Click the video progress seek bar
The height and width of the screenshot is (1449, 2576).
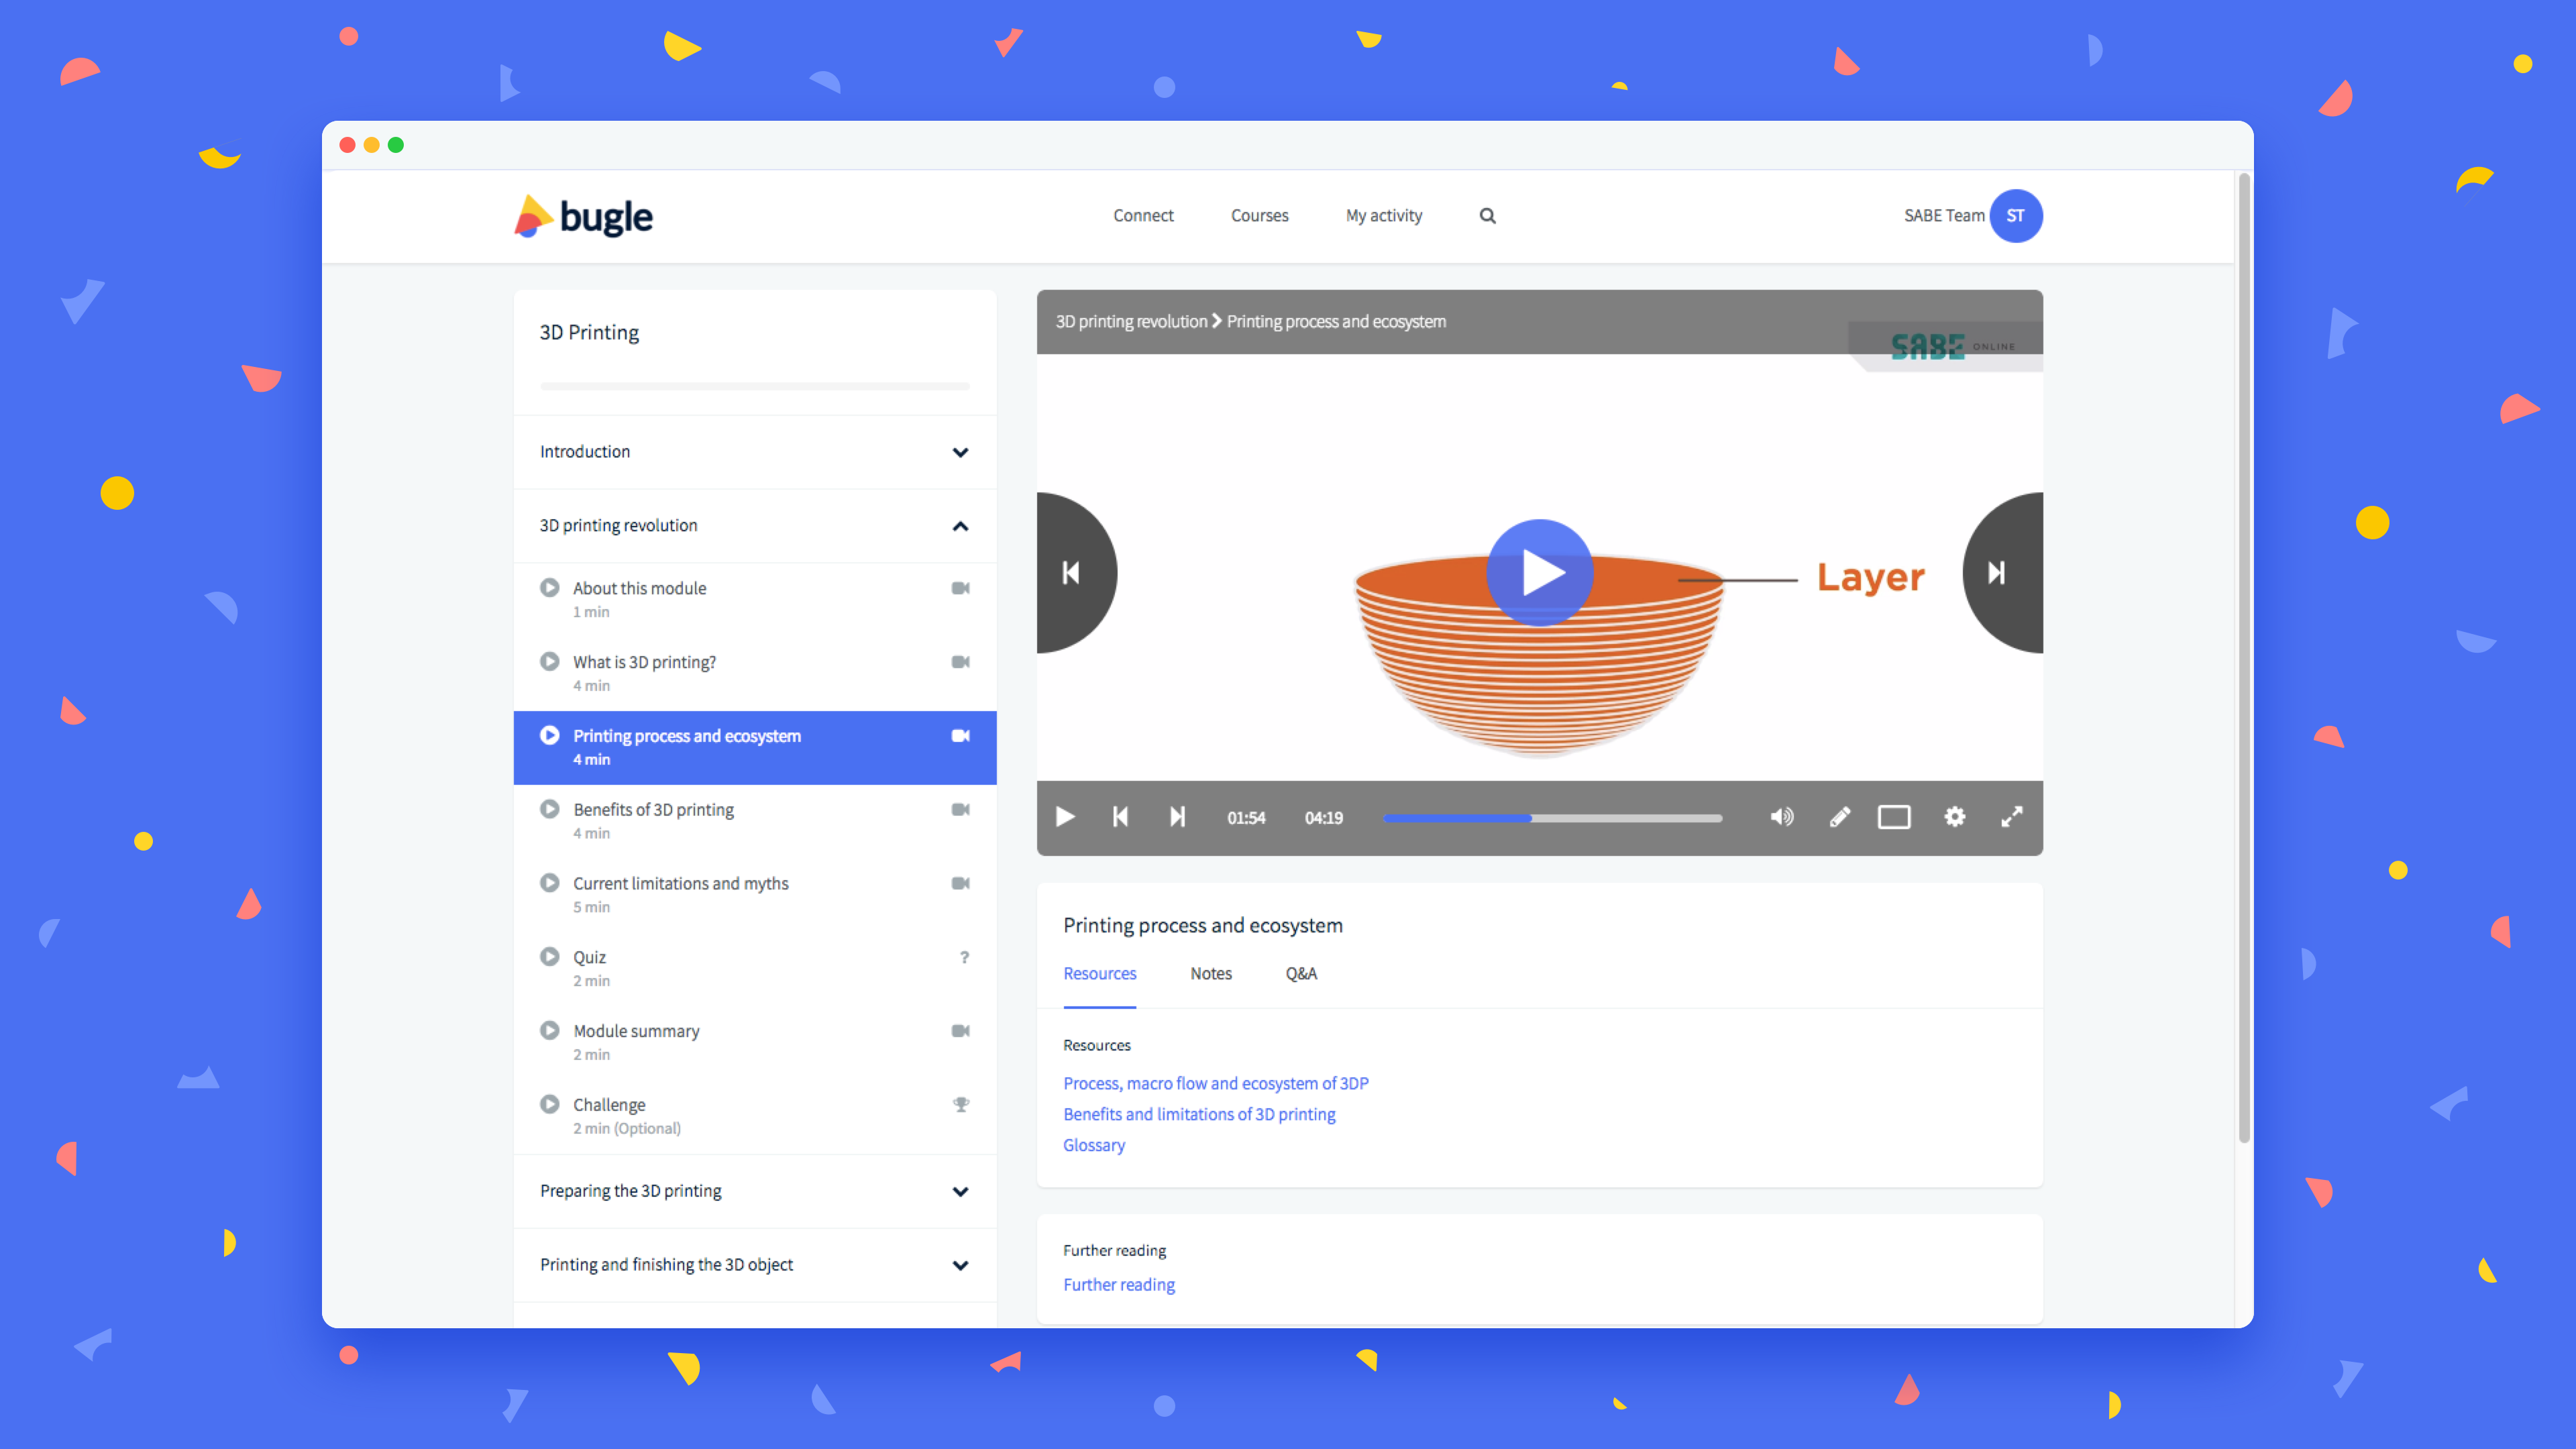1552,818
